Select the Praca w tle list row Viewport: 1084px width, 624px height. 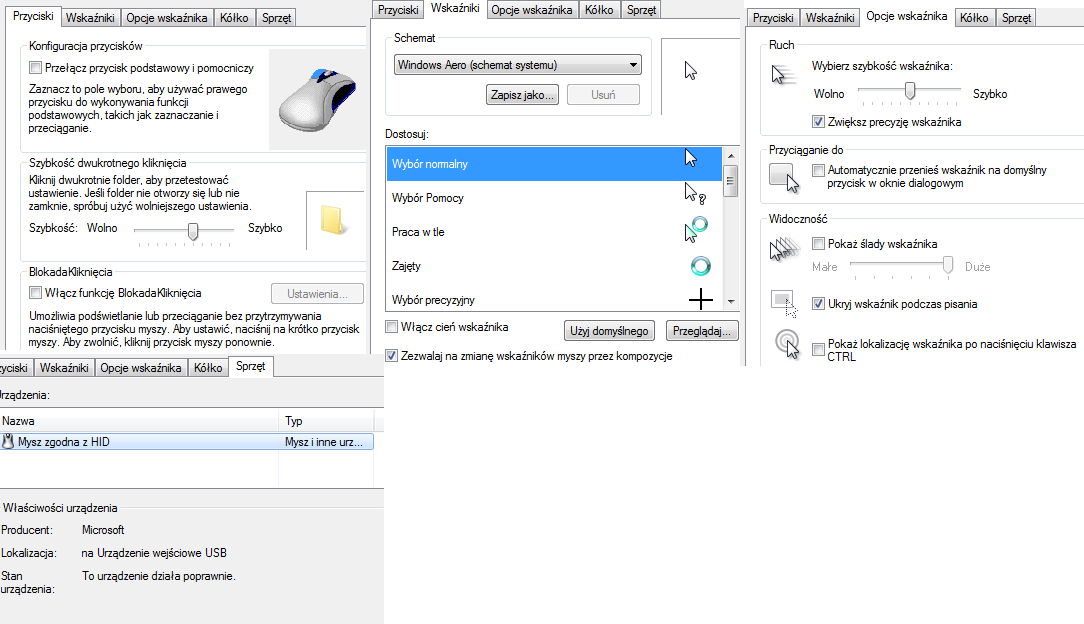click(x=554, y=231)
